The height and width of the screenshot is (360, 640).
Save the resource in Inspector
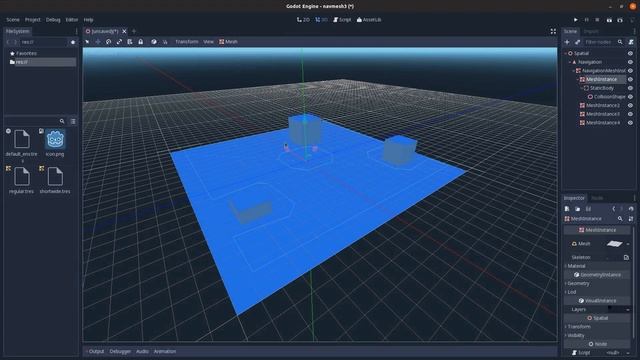[x=588, y=209]
